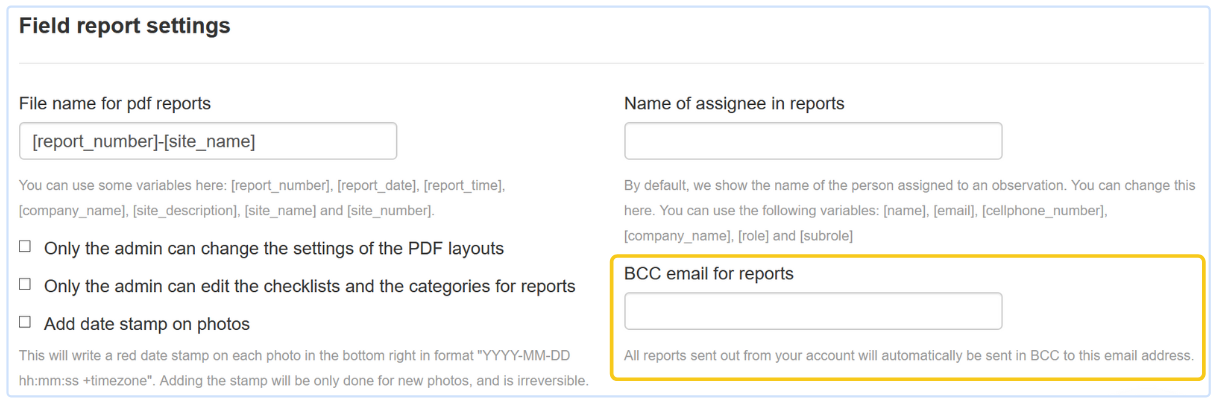Screen dimensions: 1215x401
Task: Click the 'You can use some variables here' hint line
Action: pos(262,186)
